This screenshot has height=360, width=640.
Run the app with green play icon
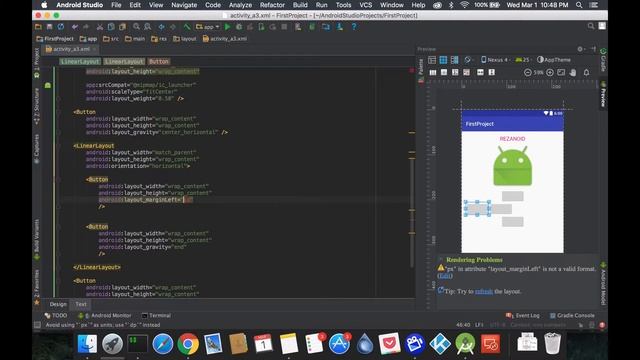click(x=228, y=27)
